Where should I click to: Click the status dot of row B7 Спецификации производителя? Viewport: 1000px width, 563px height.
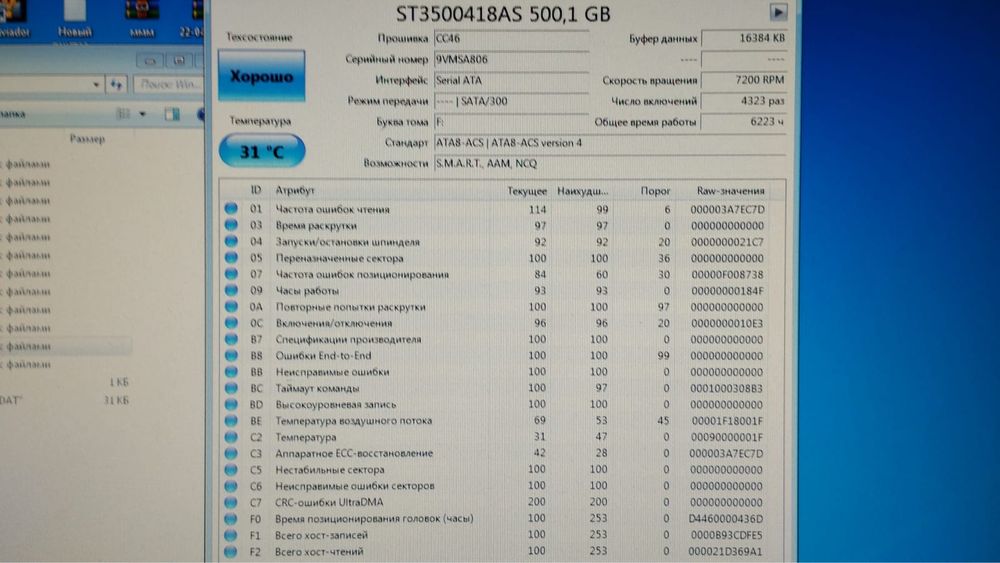231,339
